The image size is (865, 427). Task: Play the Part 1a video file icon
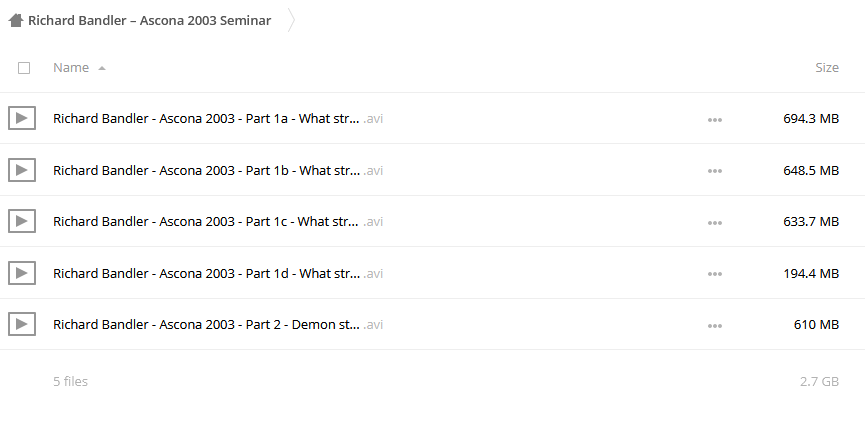coord(22,118)
